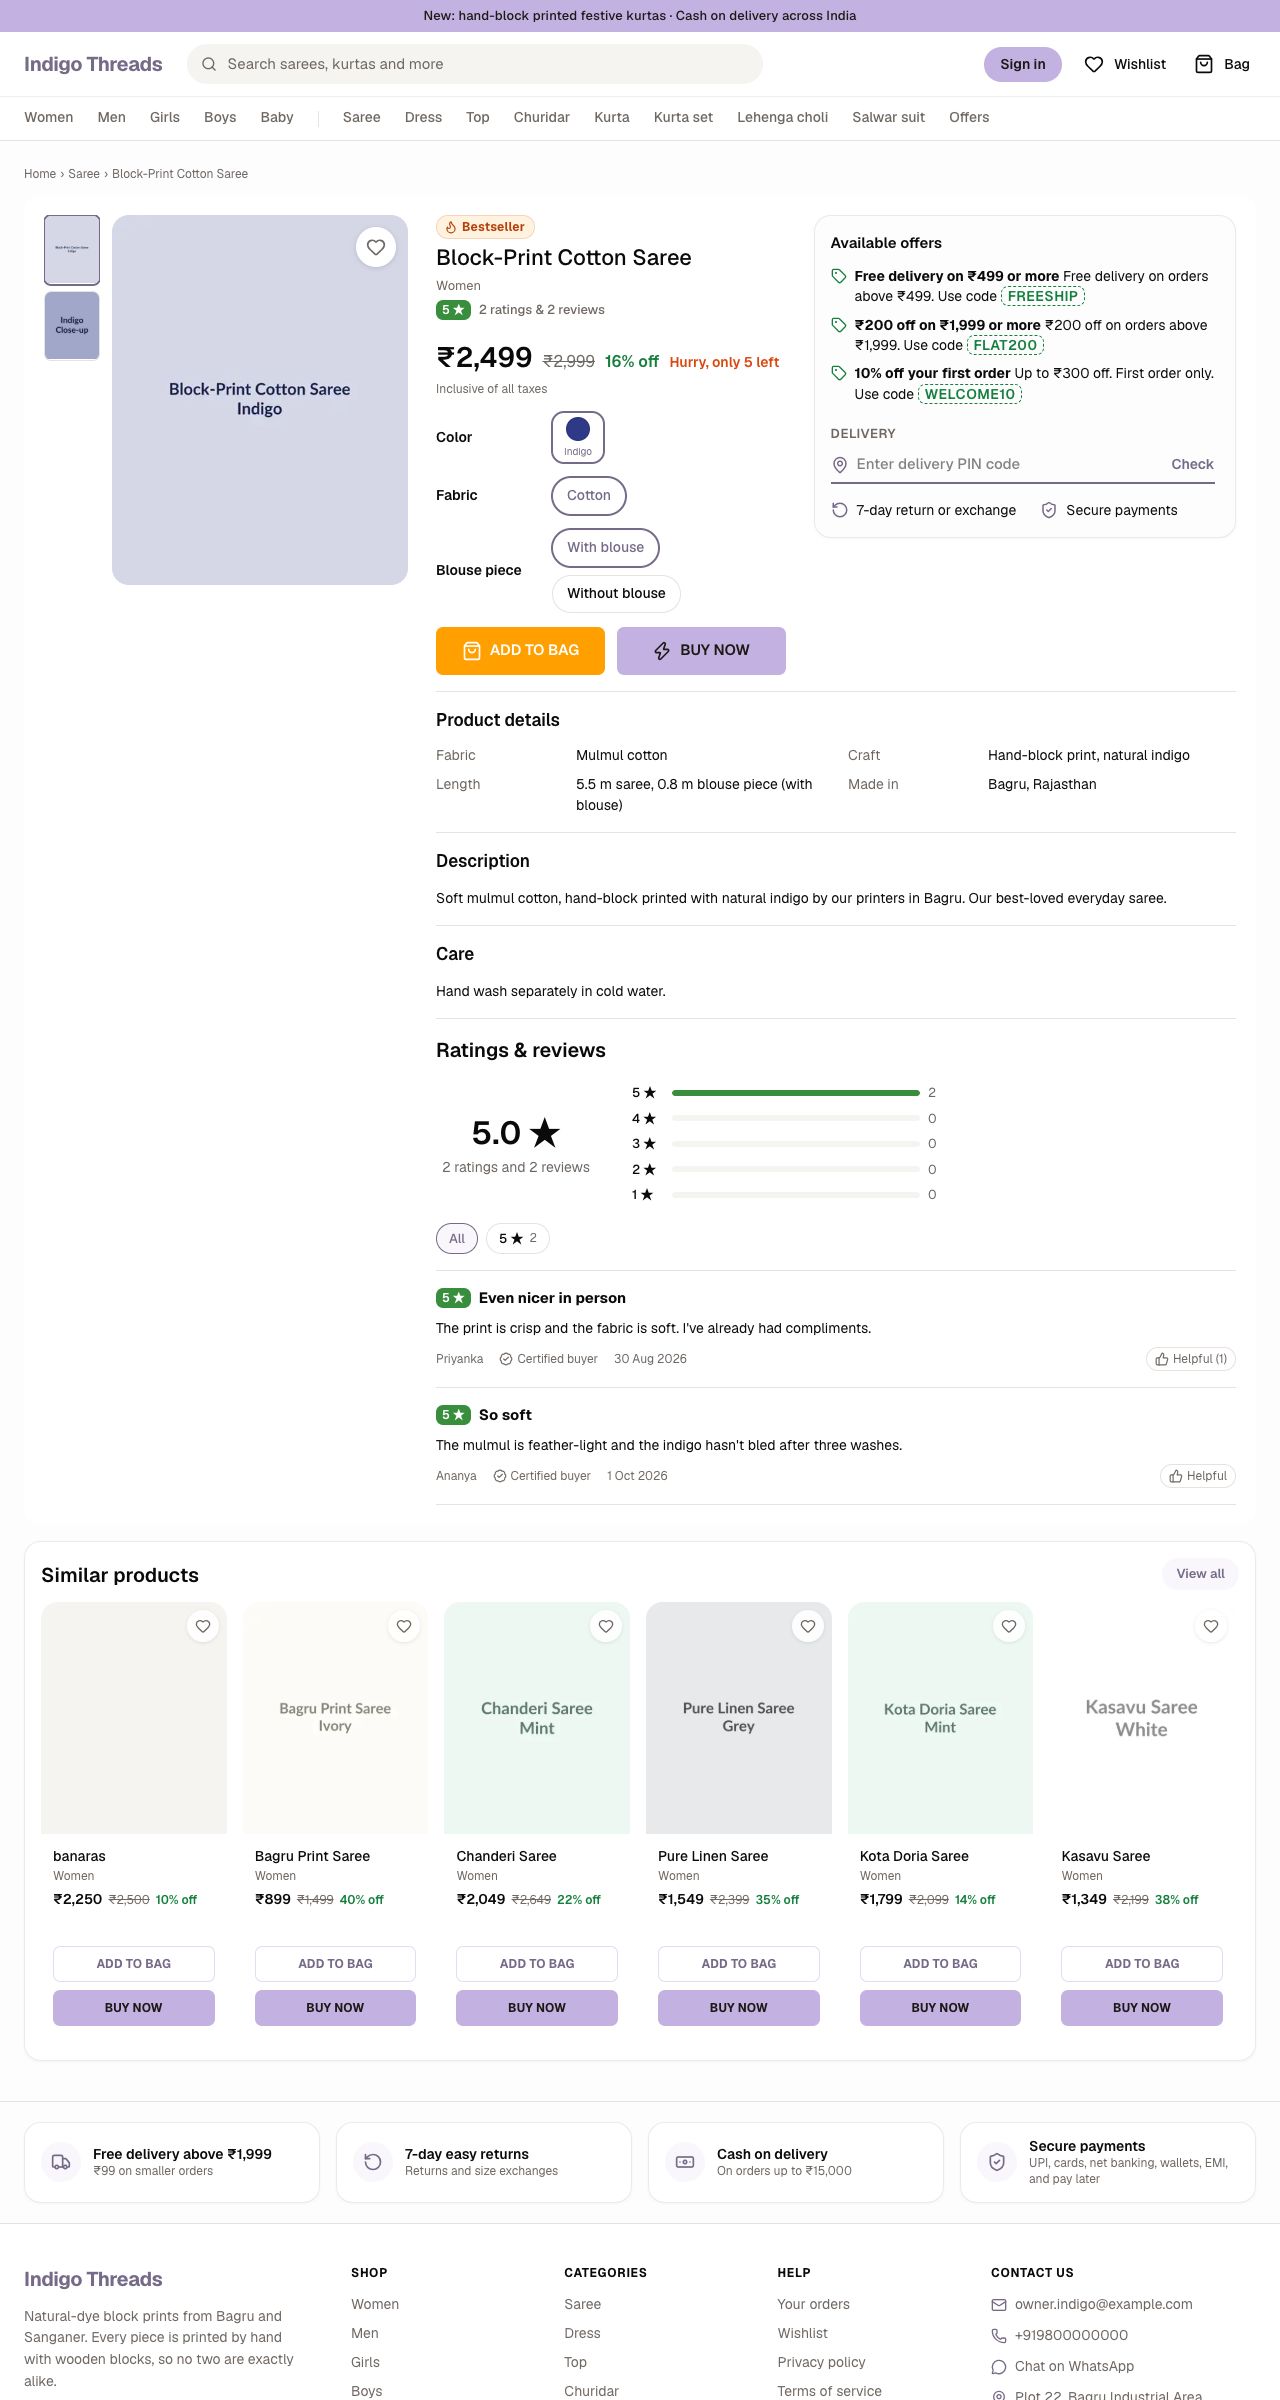Click the phone icon in Contact Us

pyautogui.click(x=999, y=2335)
